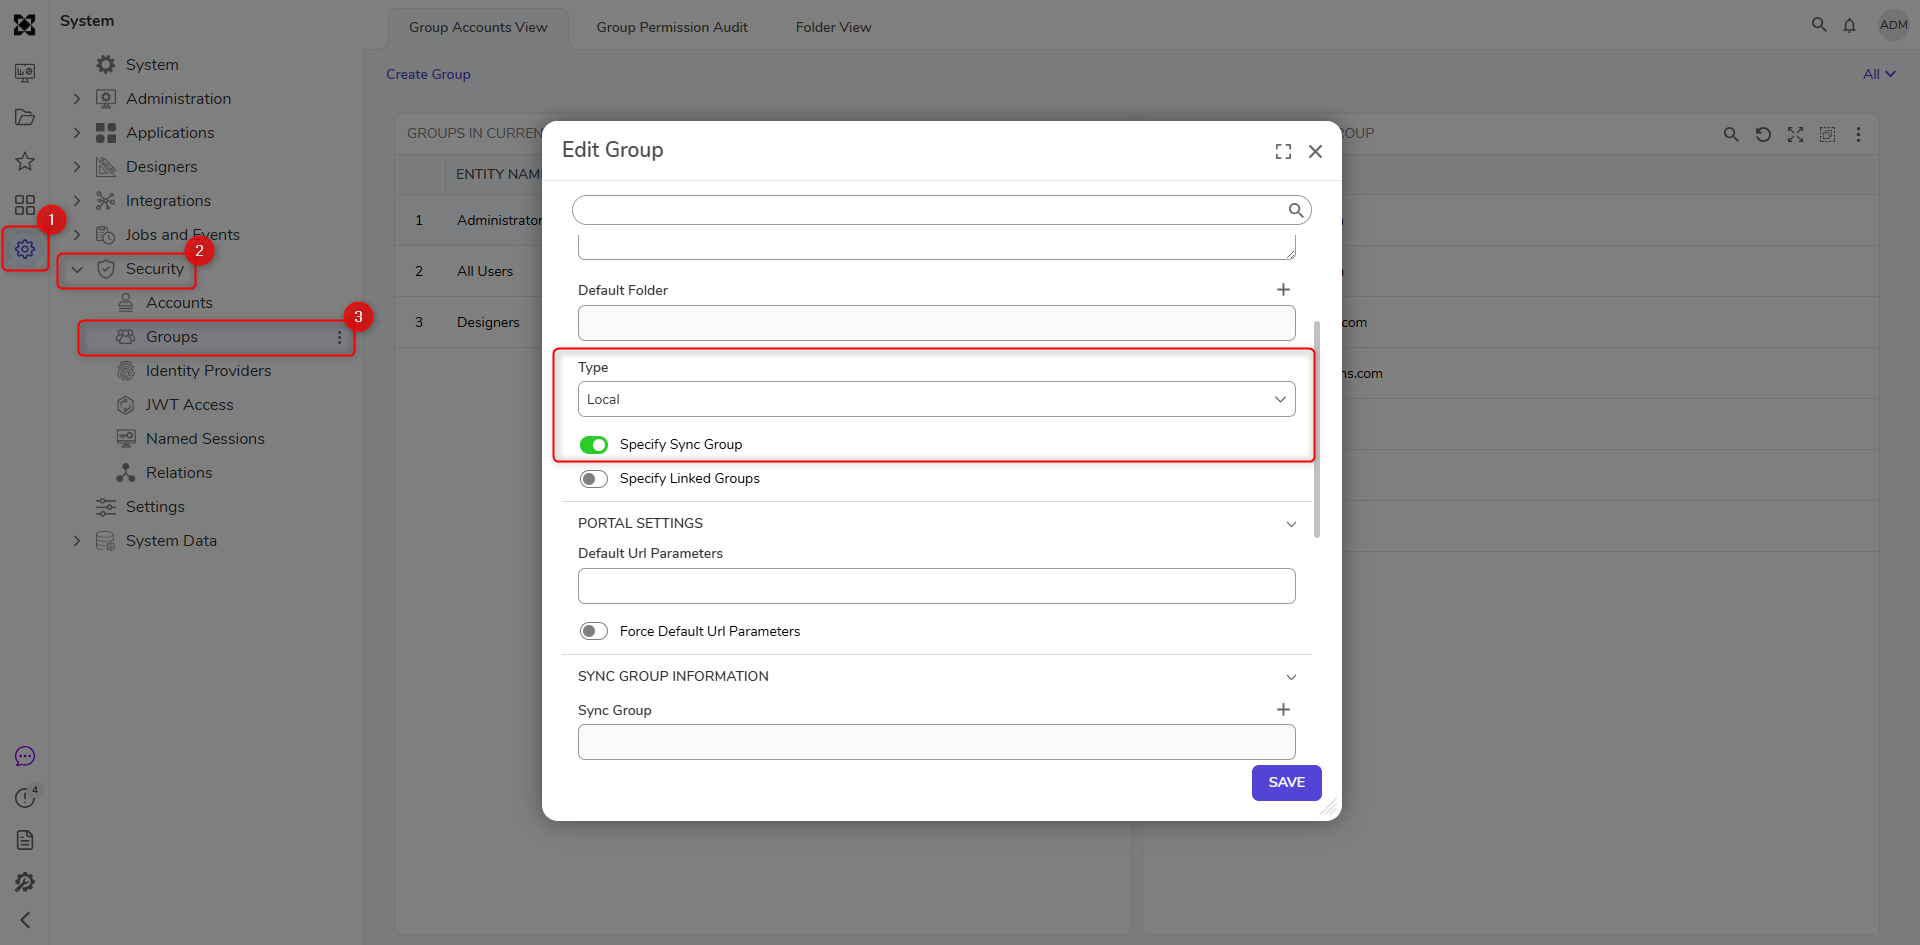
Task: Expand the Applications tree node
Action: [x=77, y=133]
